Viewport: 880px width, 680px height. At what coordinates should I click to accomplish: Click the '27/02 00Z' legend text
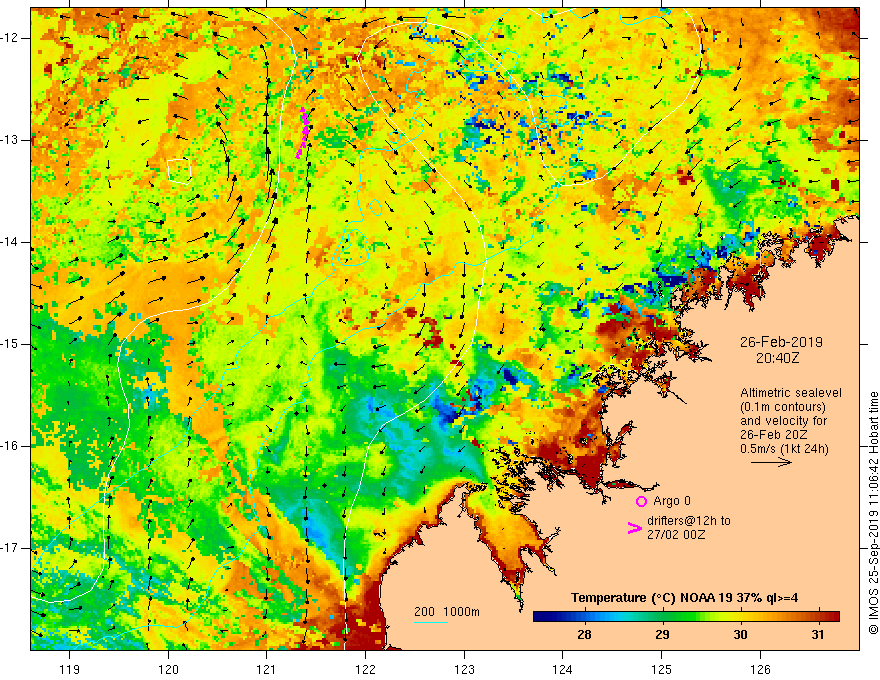[676, 535]
